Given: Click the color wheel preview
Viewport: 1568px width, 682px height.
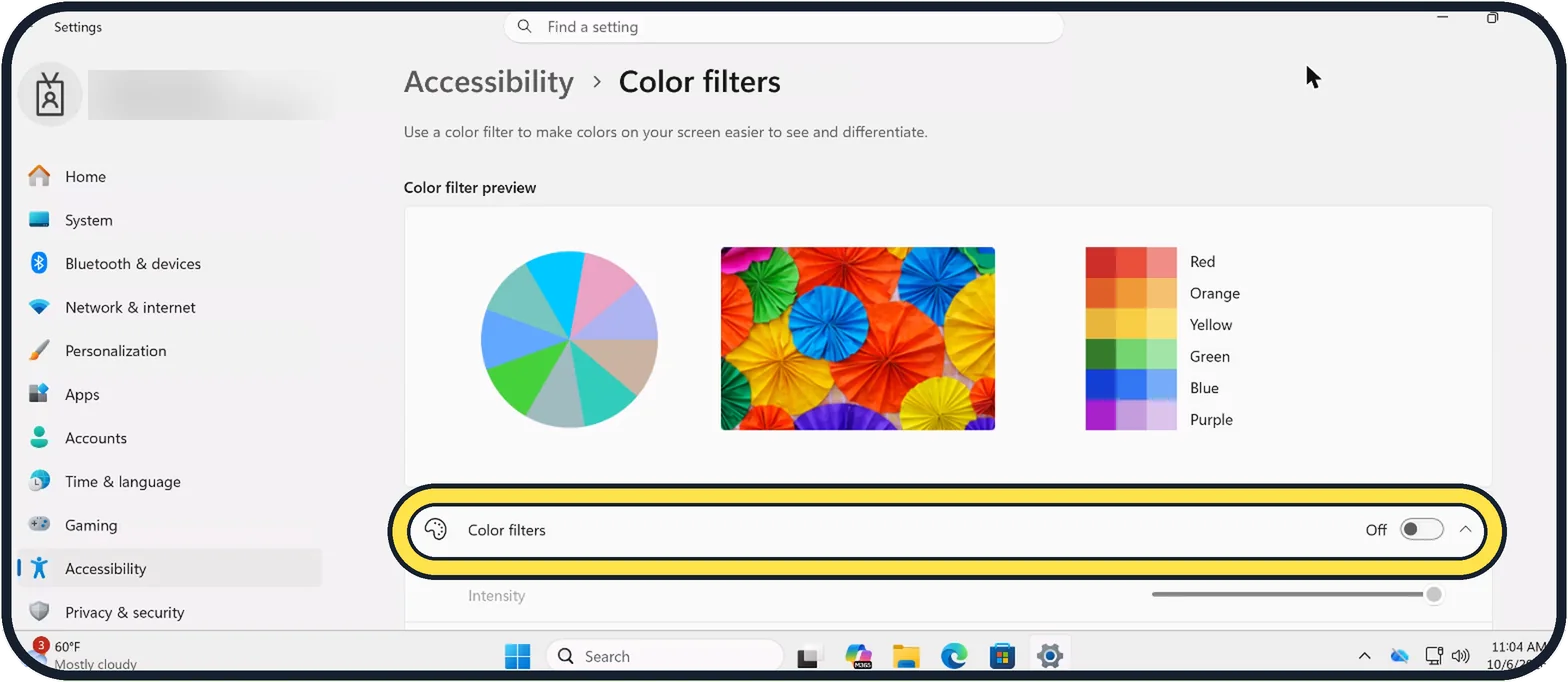Looking at the screenshot, I should pos(569,339).
